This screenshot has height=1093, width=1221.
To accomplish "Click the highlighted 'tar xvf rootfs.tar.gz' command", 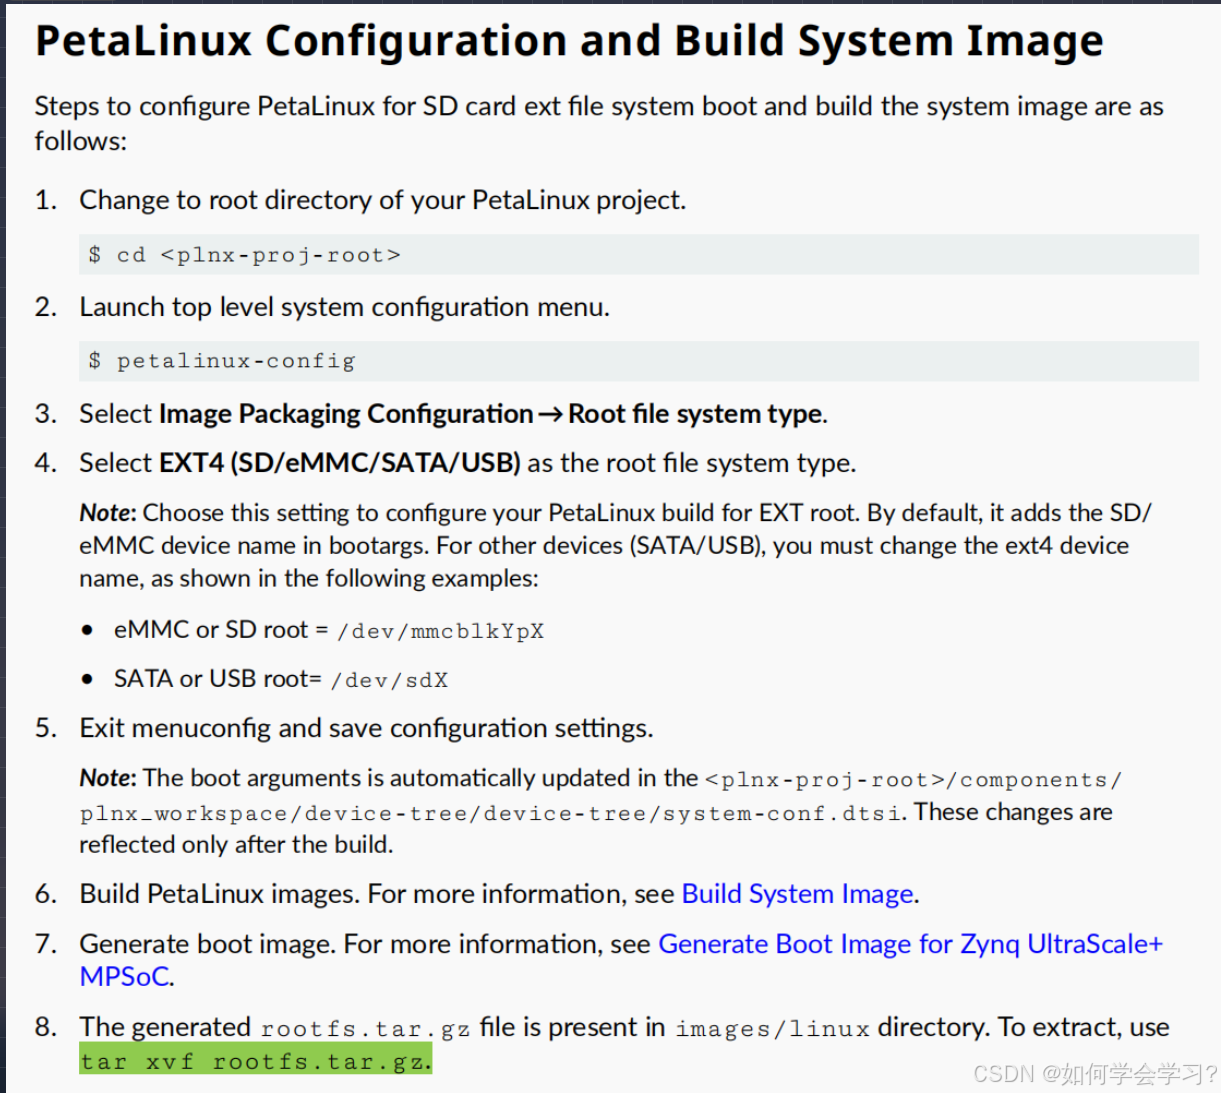I will [256, 1061].
